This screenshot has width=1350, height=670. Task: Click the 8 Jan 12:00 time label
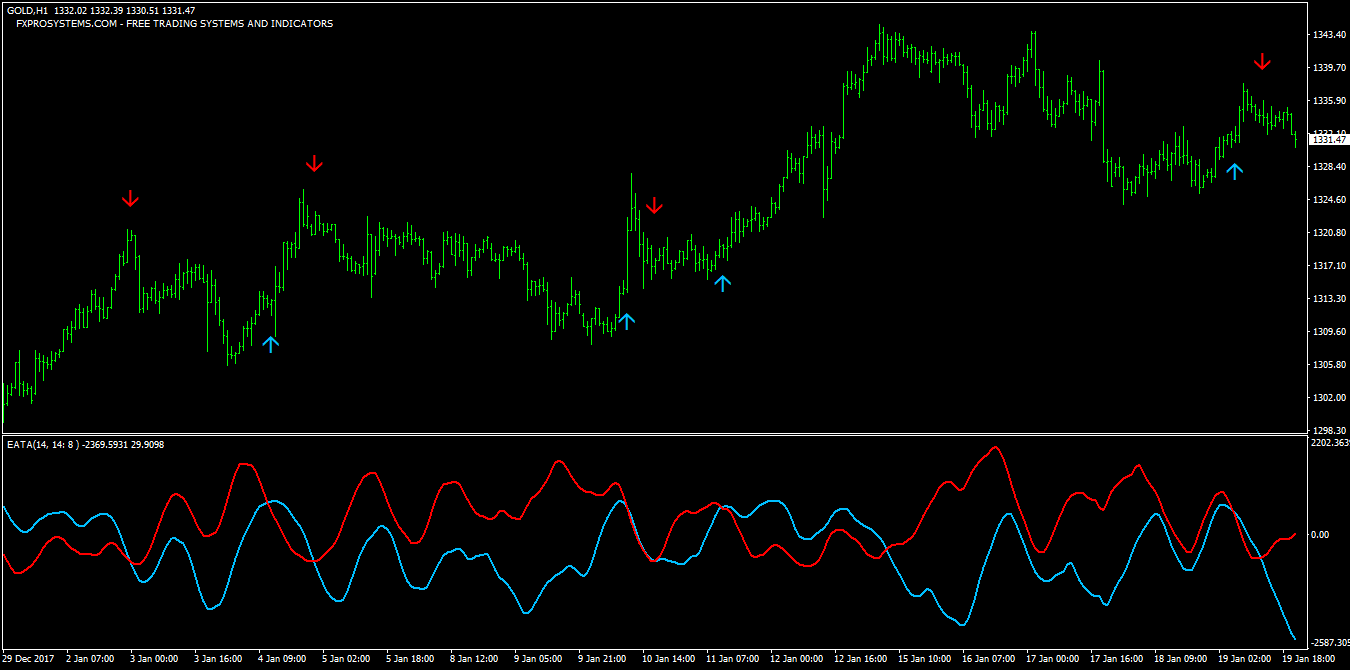pyautogui.click(x=474, y=659)
